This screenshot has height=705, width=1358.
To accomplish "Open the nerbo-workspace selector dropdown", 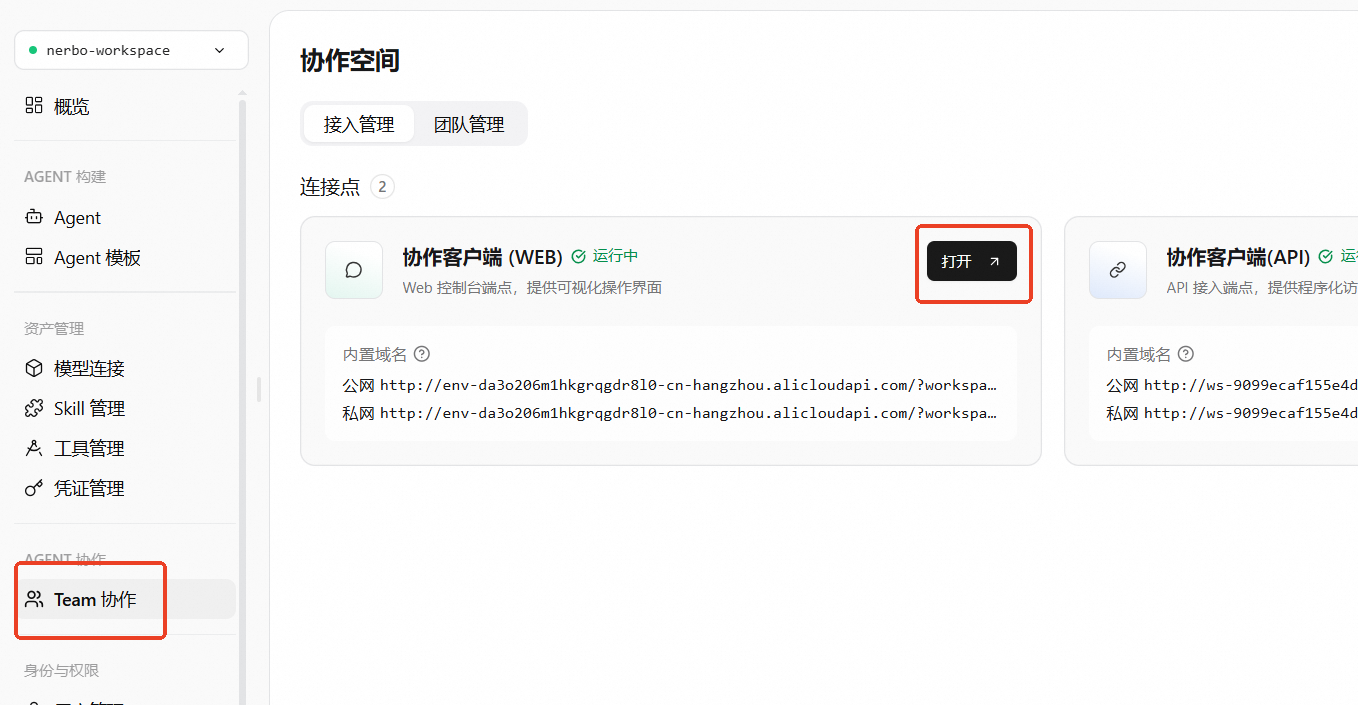I will (131, 50).
